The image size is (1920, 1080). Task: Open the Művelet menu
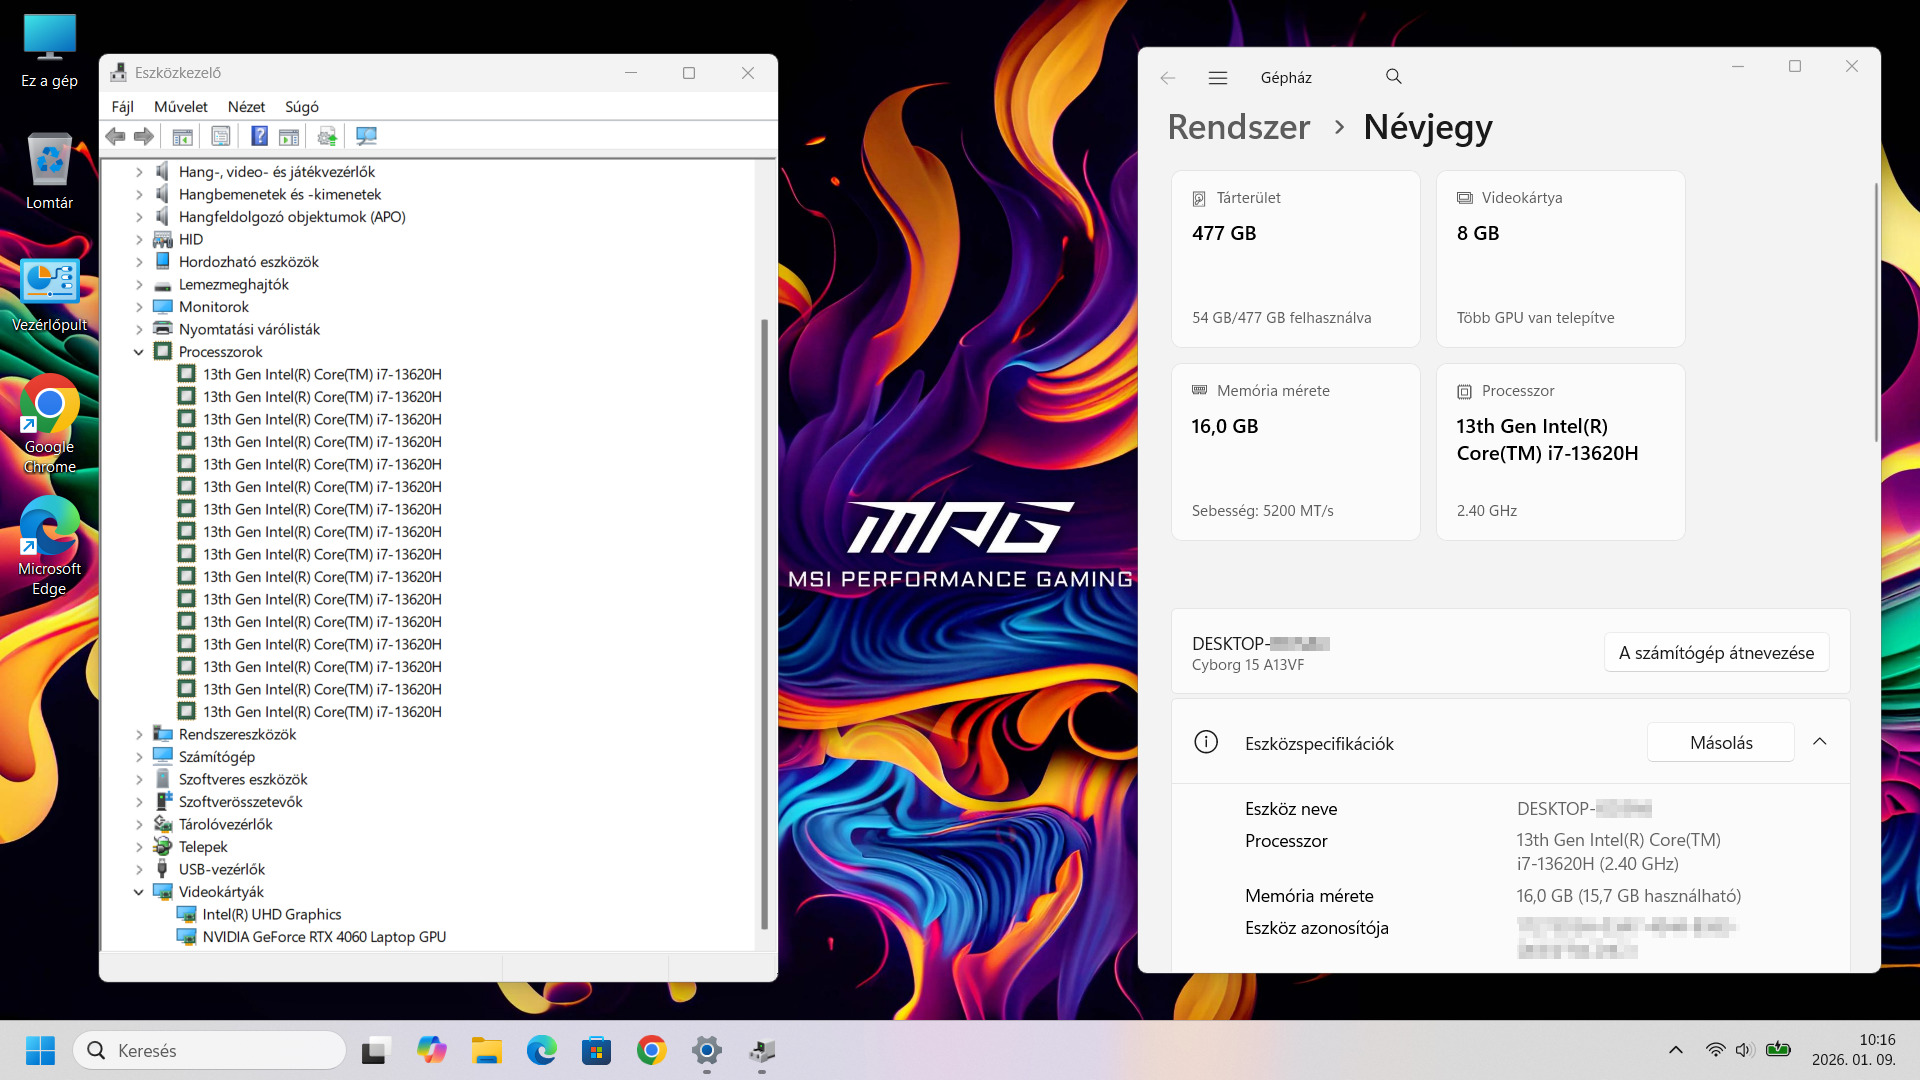coord(180,107)
